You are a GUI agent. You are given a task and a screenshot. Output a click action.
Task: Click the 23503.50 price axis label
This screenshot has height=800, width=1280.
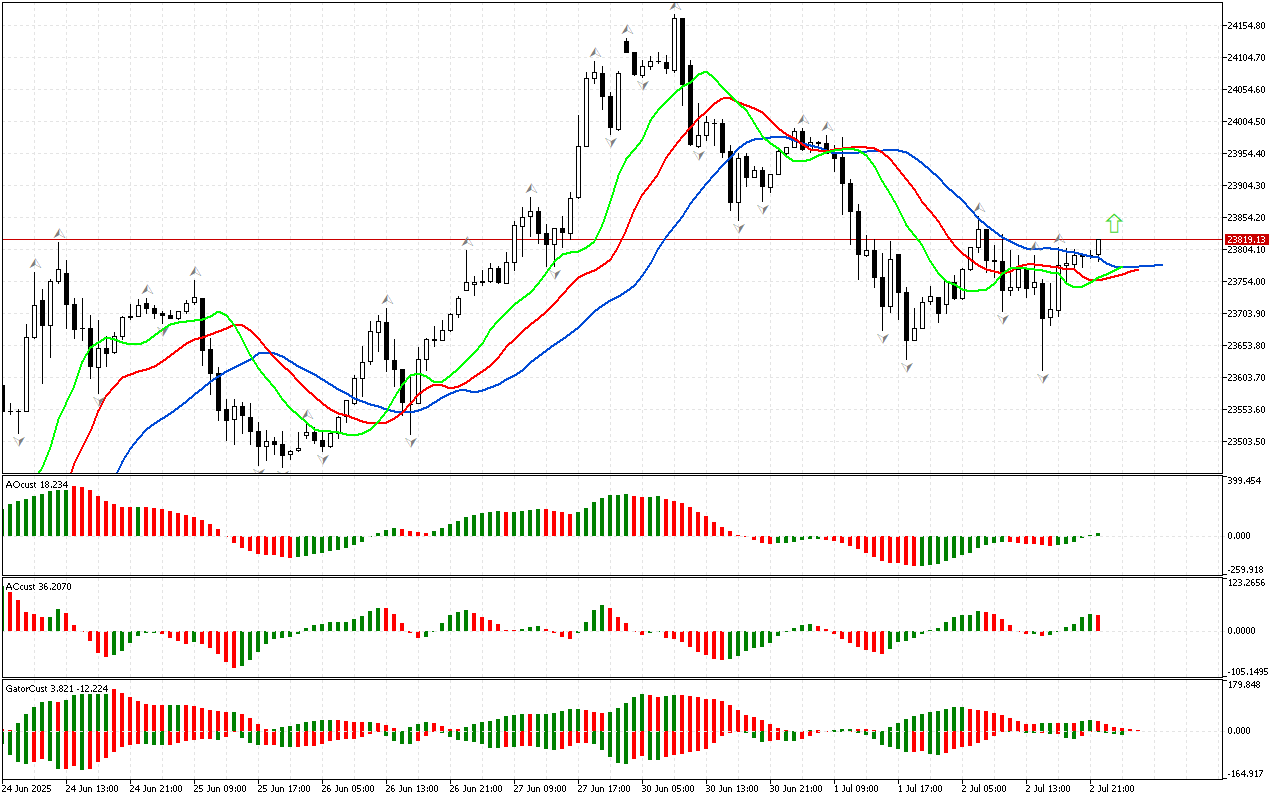[1246, 442]
